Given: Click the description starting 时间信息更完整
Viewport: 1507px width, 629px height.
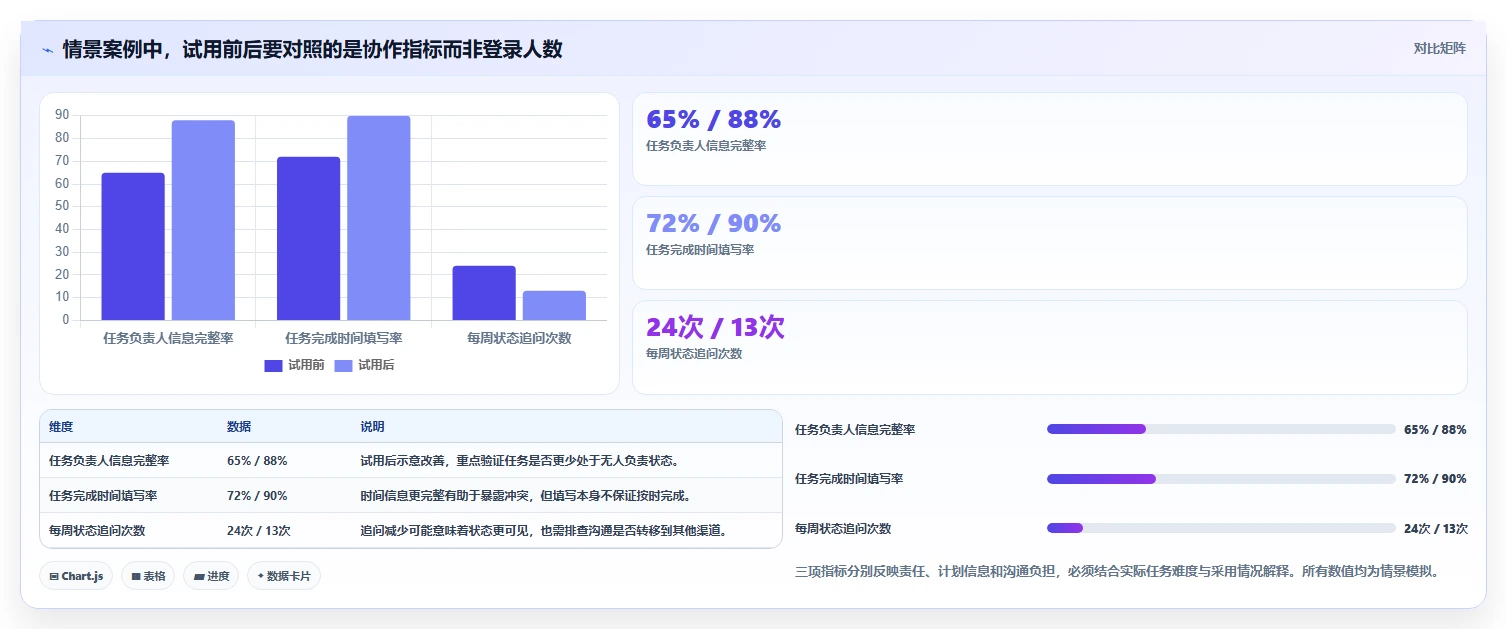Looking at the screenshot, I should click(526, 496).
